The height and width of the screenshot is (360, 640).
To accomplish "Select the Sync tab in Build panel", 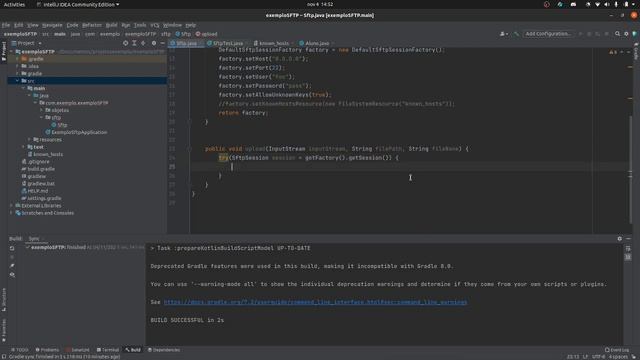I will click(34, 239).
